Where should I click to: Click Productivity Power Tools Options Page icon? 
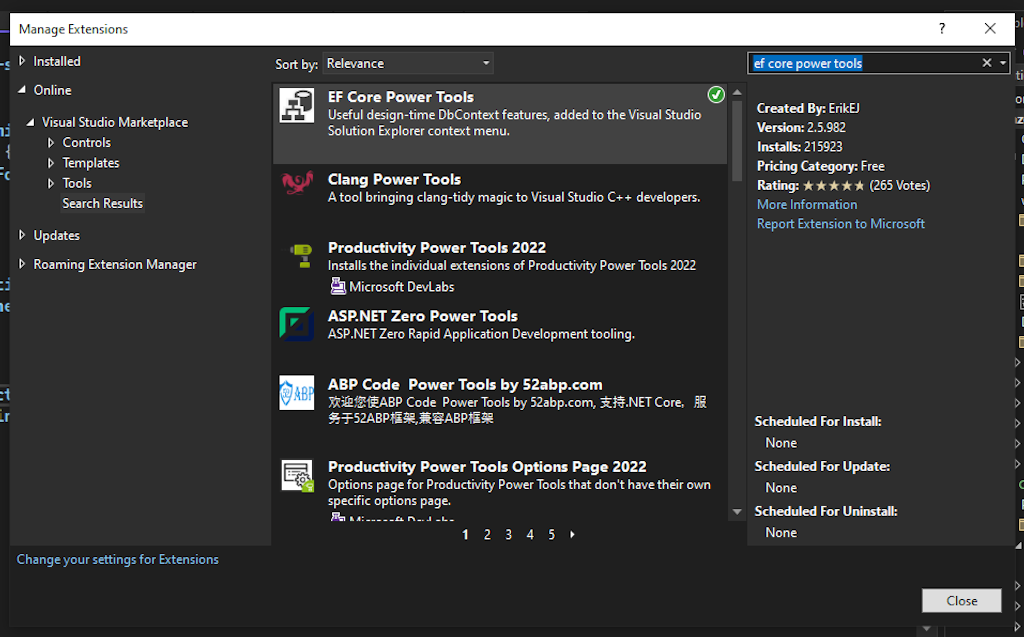[297, 475]
